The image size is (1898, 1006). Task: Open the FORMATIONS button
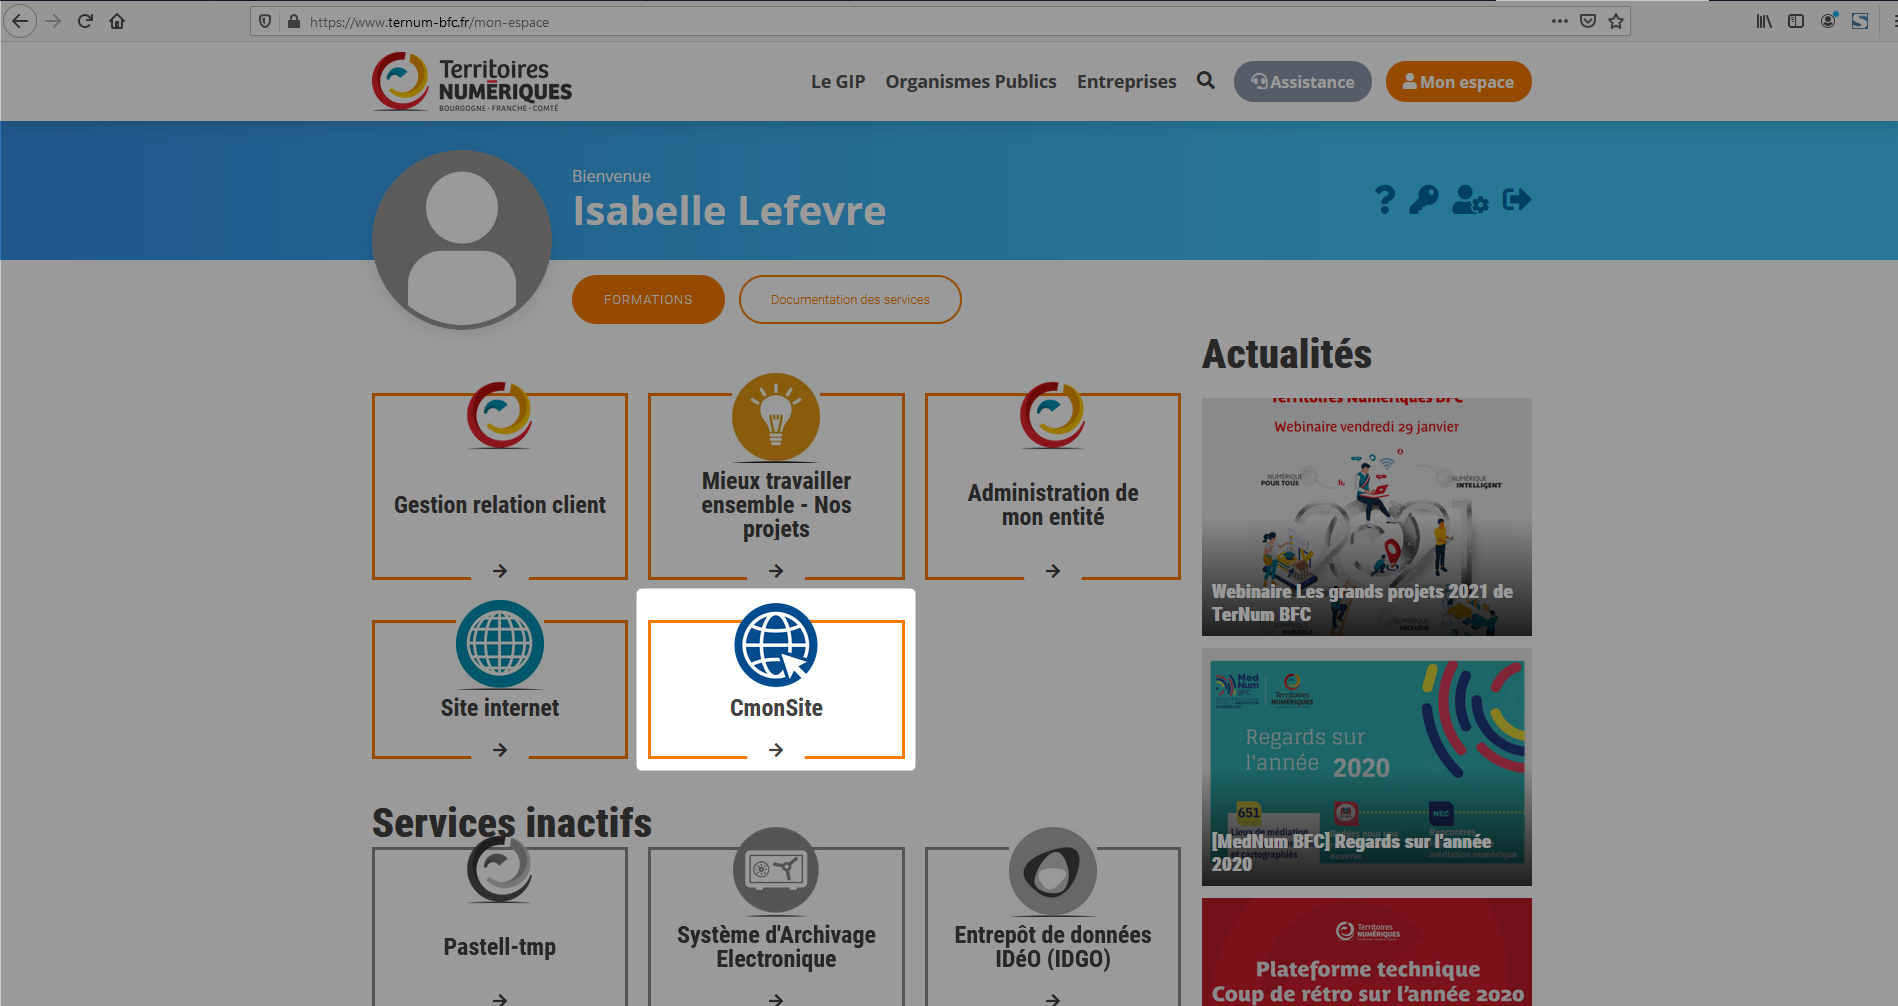click(648, 300)
